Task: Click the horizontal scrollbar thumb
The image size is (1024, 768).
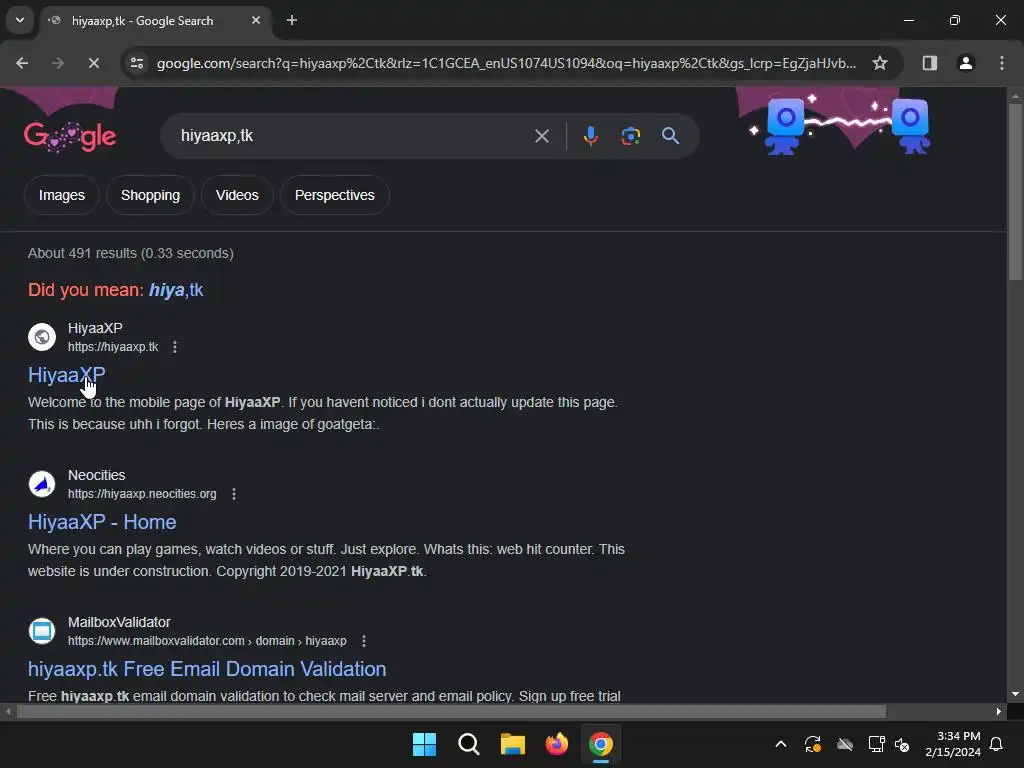Action: [451, 711]
